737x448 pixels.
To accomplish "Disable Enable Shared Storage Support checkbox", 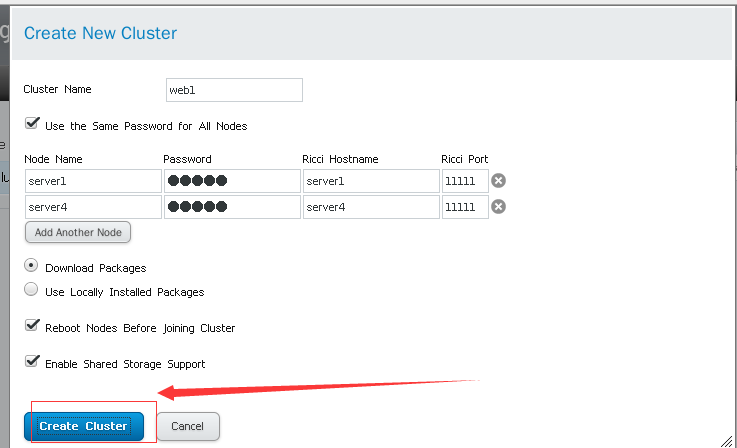I will [32, 362].
